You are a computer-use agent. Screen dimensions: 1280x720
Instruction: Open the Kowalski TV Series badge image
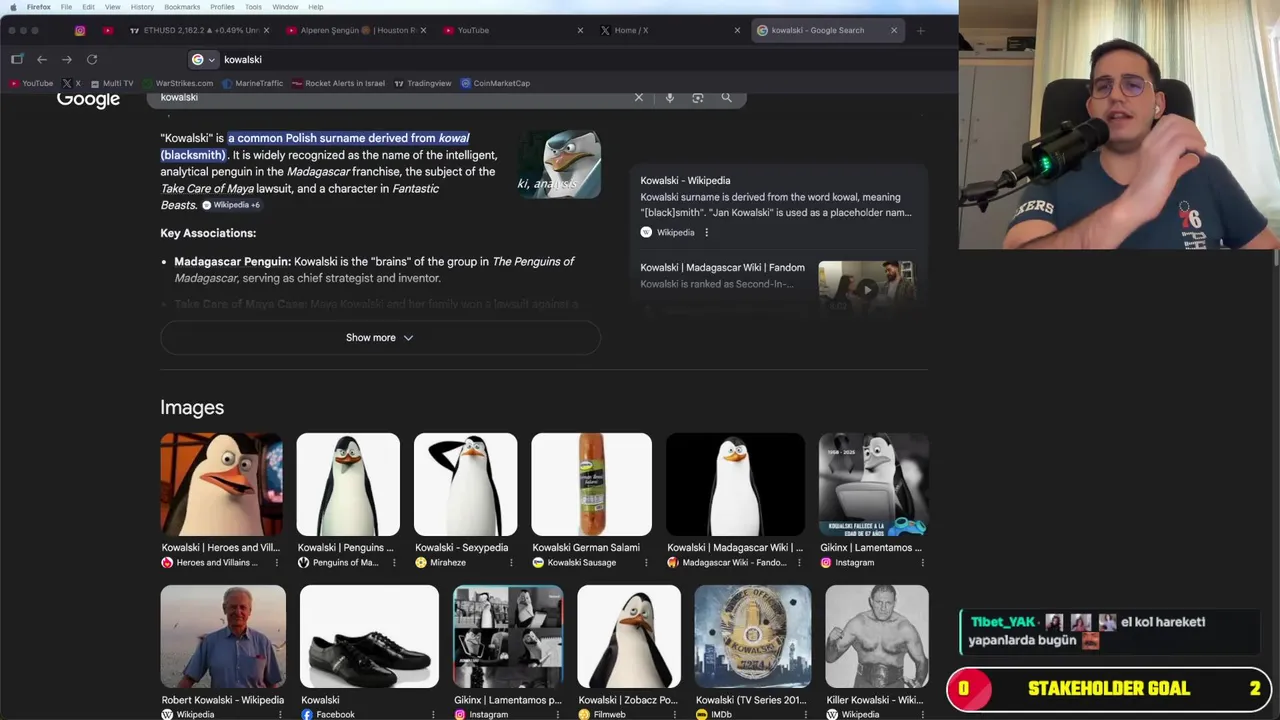753,637
